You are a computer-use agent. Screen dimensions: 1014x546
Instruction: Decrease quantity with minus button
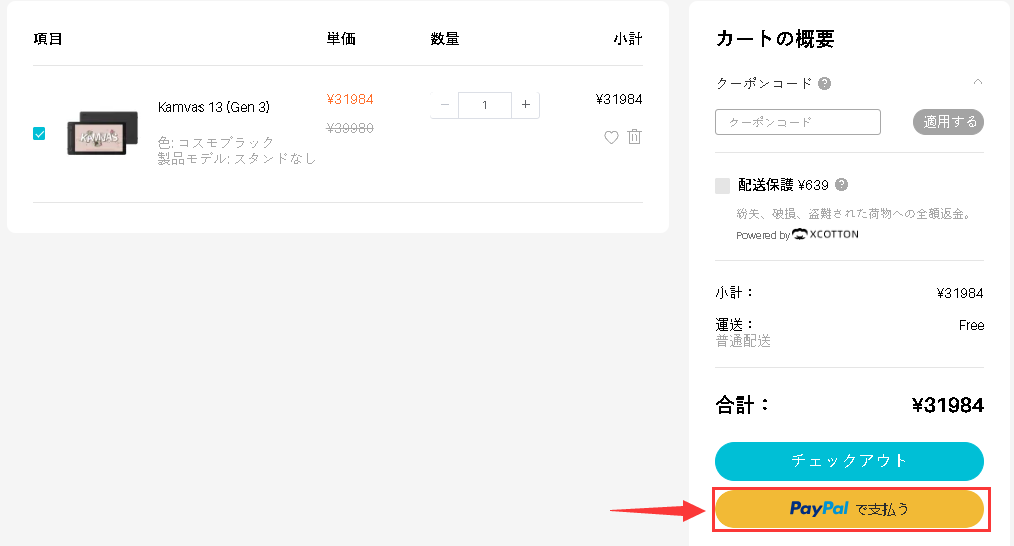tap(444, 105)
